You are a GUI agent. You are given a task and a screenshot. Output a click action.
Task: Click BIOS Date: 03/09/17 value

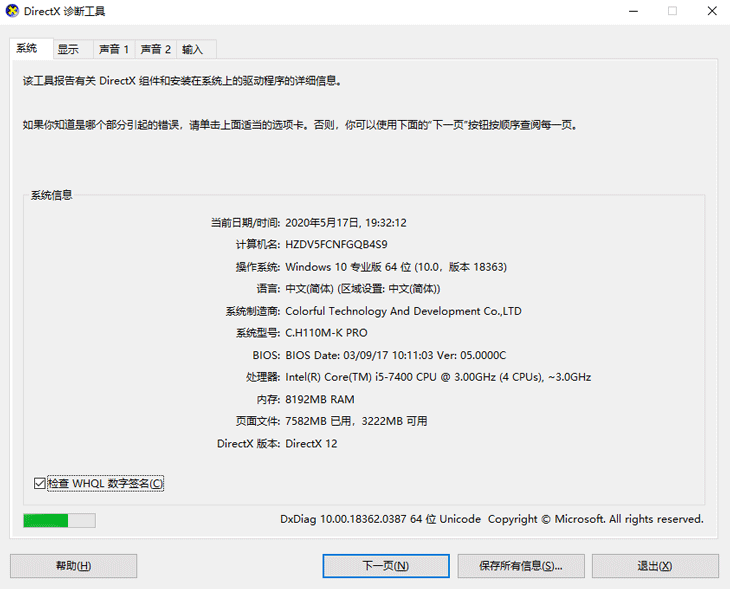[395, 355]
